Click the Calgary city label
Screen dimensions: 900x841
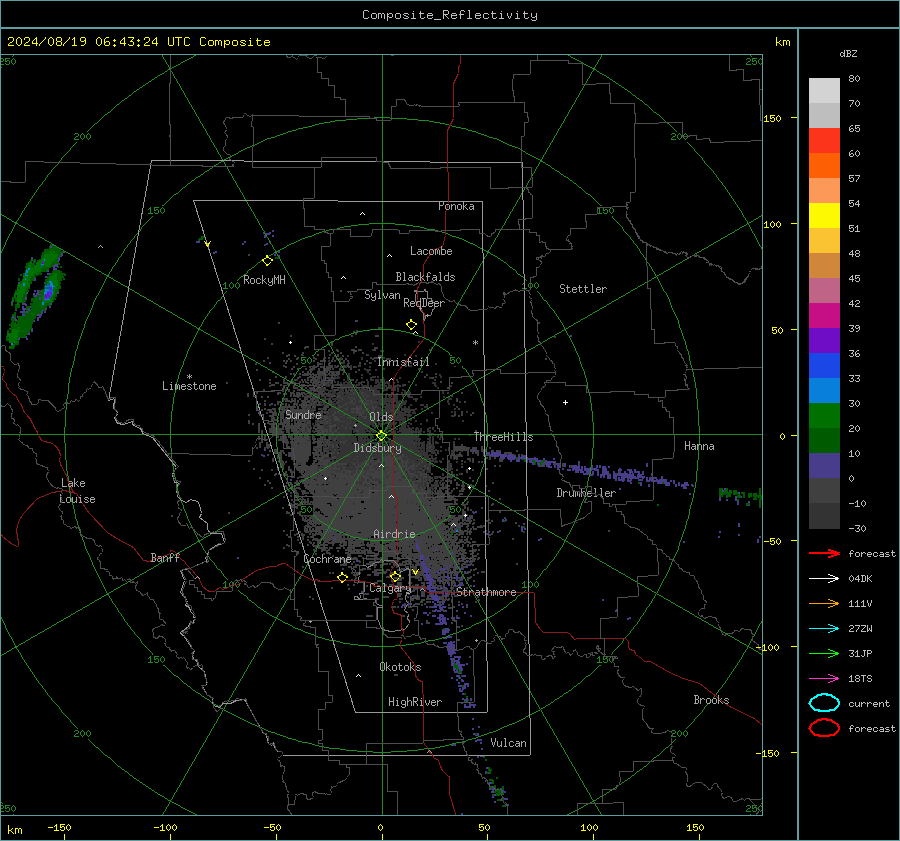point(390,588)
